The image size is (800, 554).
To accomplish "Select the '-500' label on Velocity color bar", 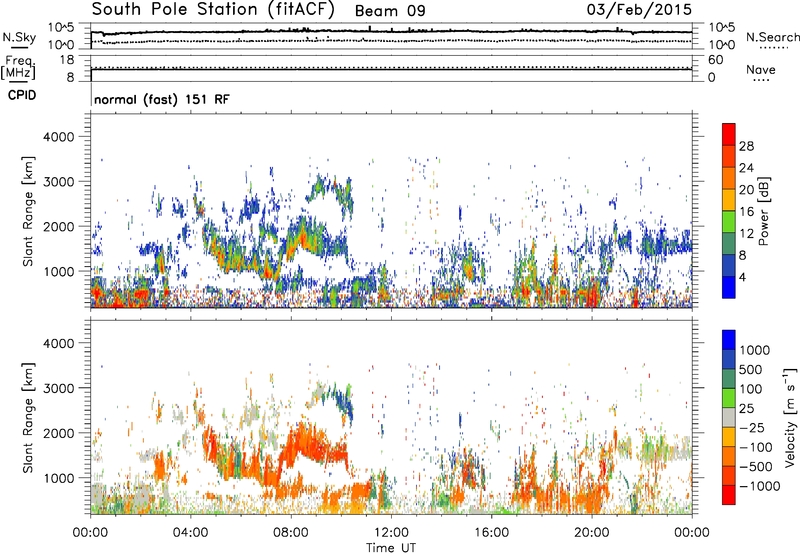I will coord(756,467).
